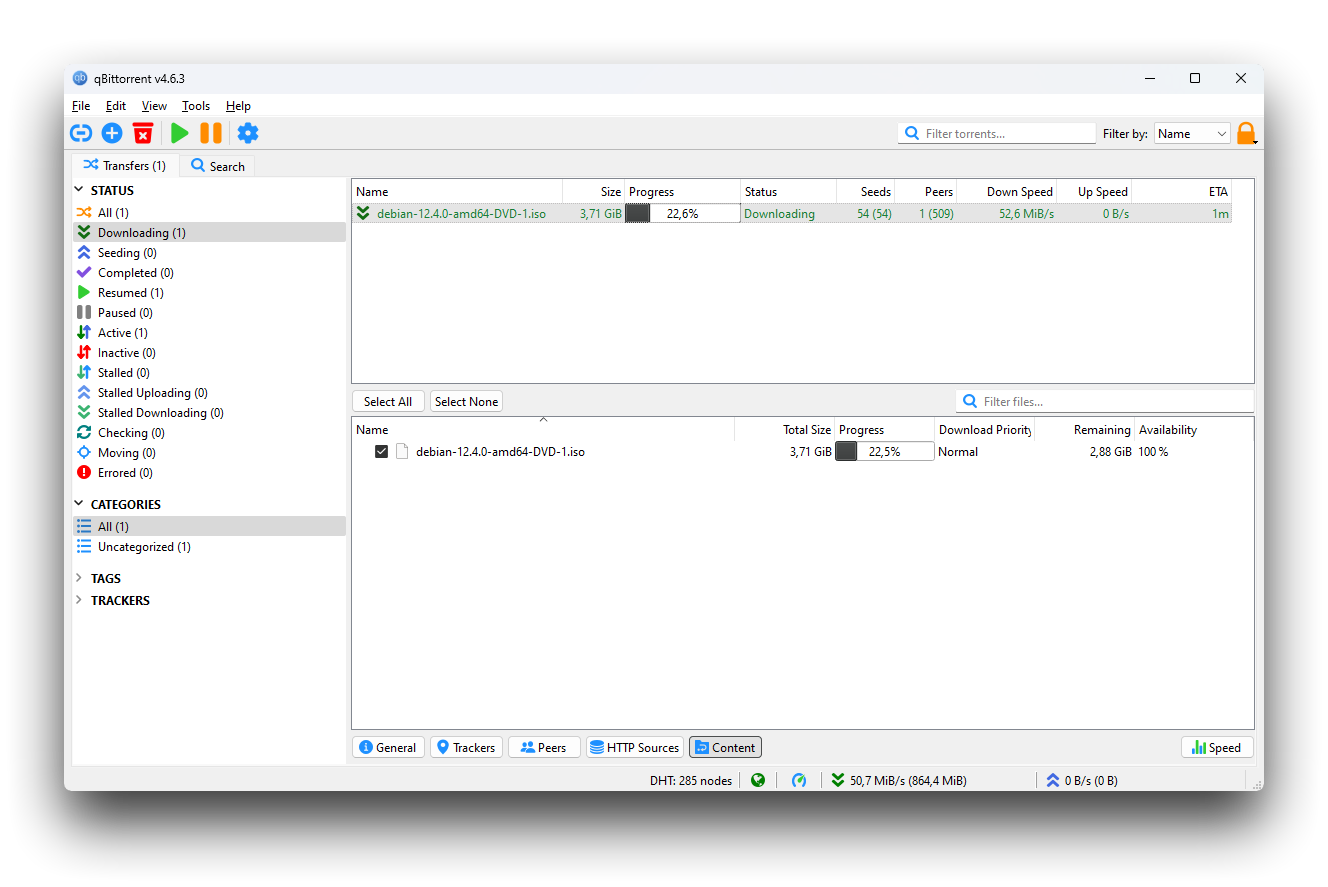1328x887 pixels.
Task: Switch to the Peers tab
Action: 544,747
